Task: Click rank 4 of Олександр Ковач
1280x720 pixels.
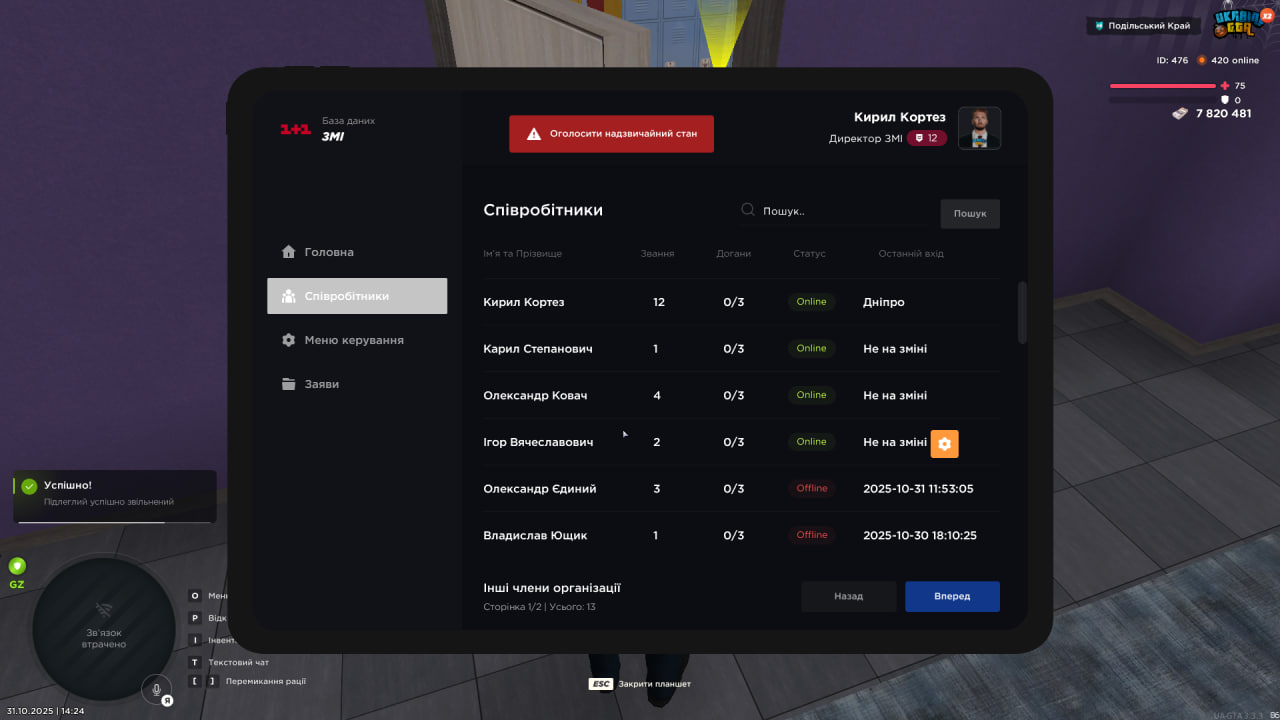Action: click(657, 395)
